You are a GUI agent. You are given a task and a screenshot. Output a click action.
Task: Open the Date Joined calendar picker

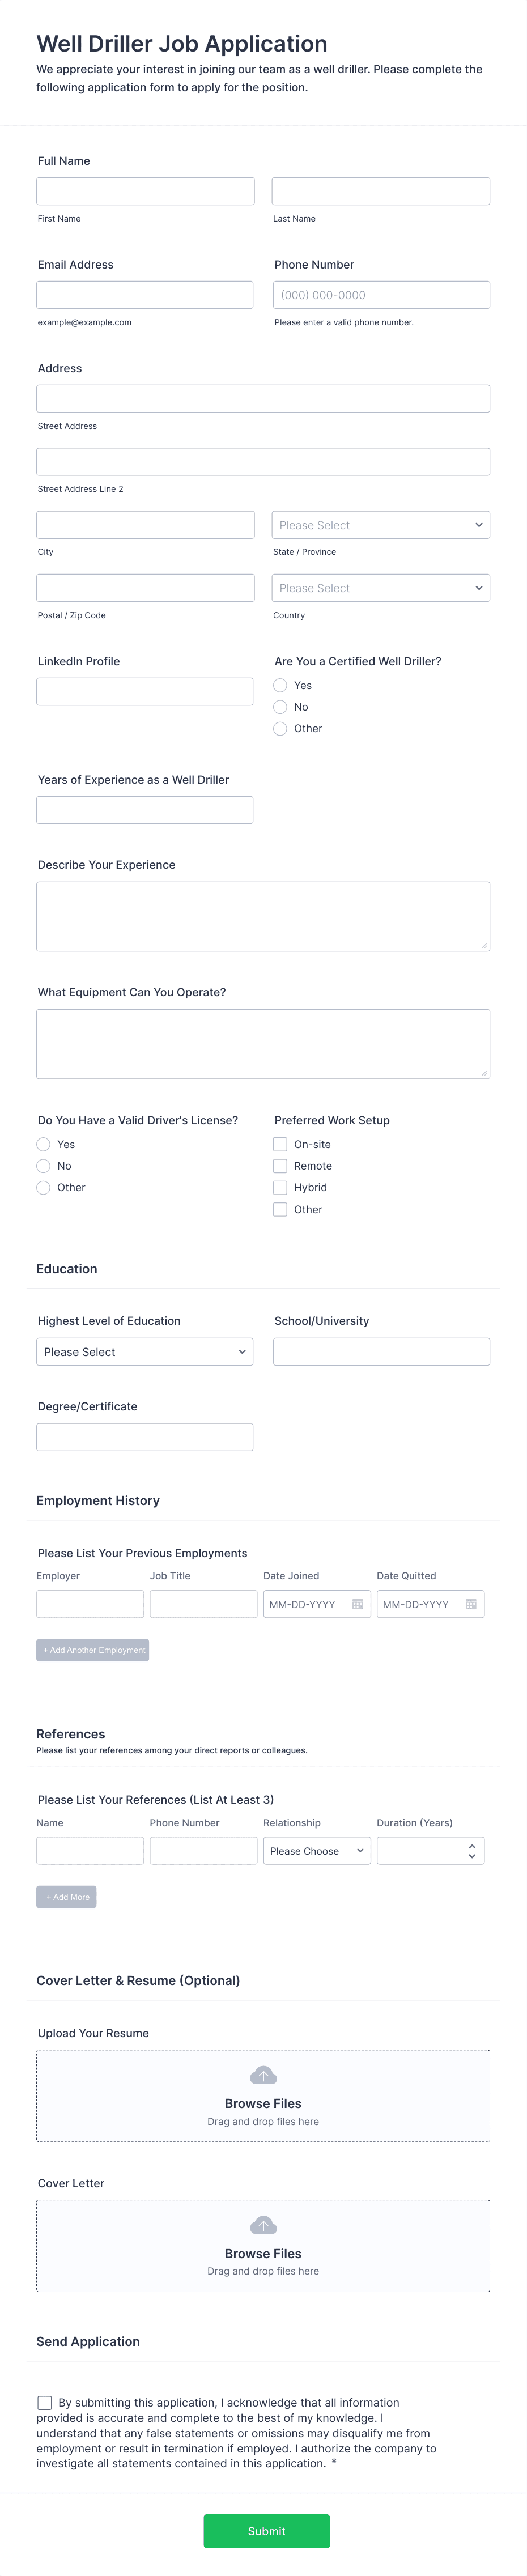pos(359,1604)
